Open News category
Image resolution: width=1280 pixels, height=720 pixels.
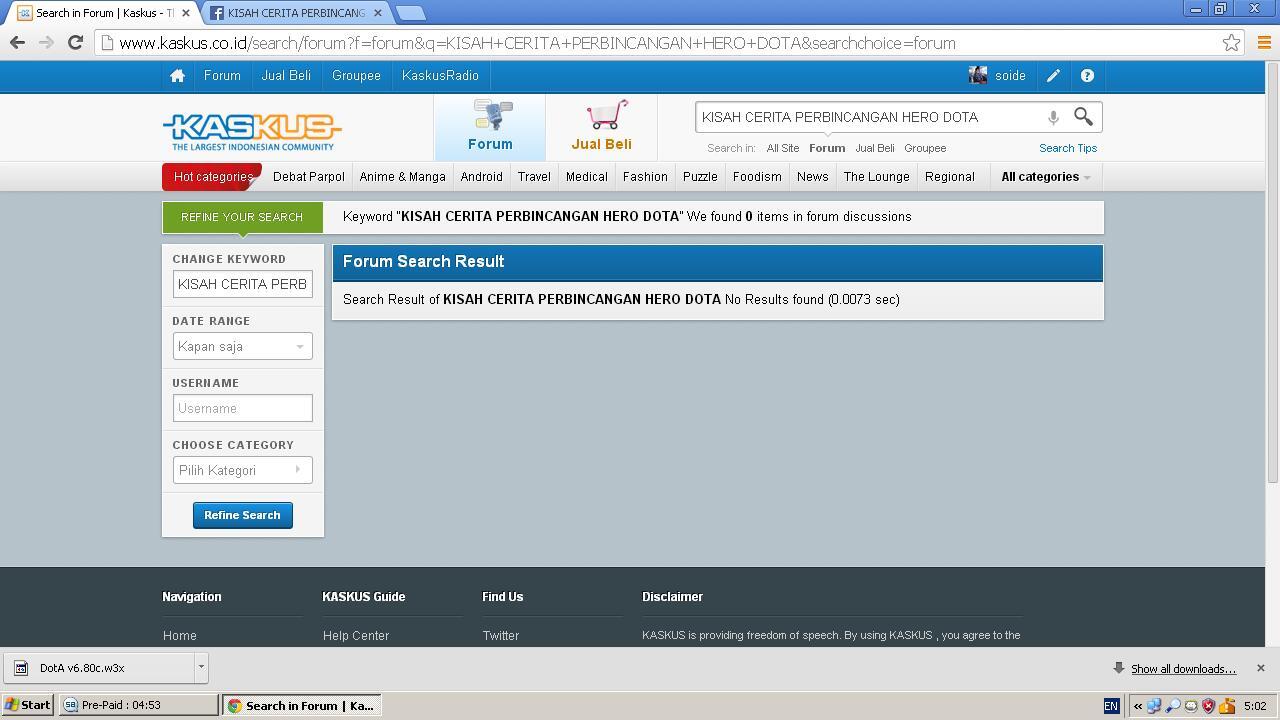click(812, 177)
